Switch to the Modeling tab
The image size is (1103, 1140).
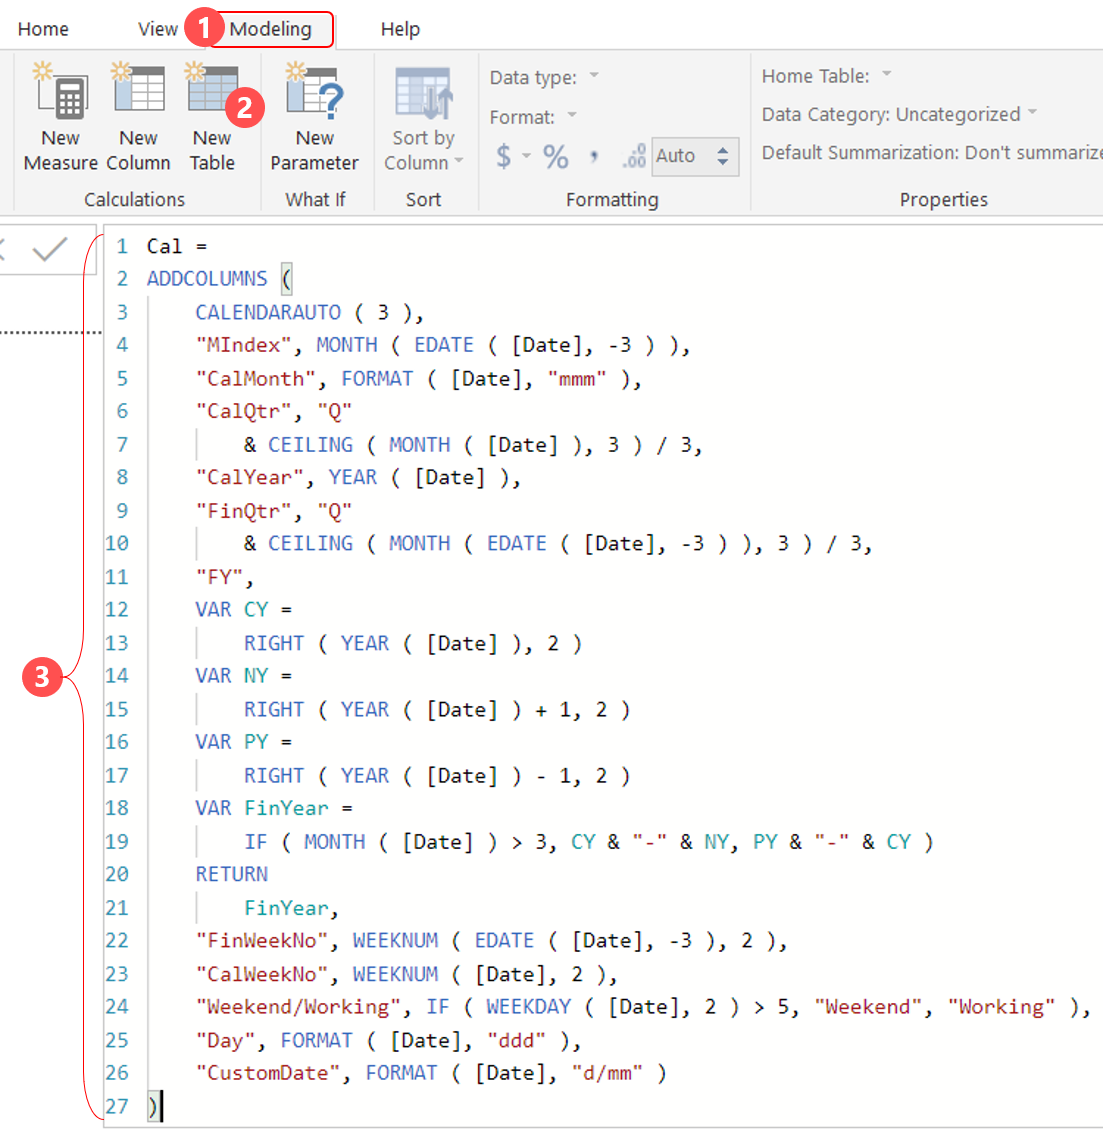pos(270,29)
